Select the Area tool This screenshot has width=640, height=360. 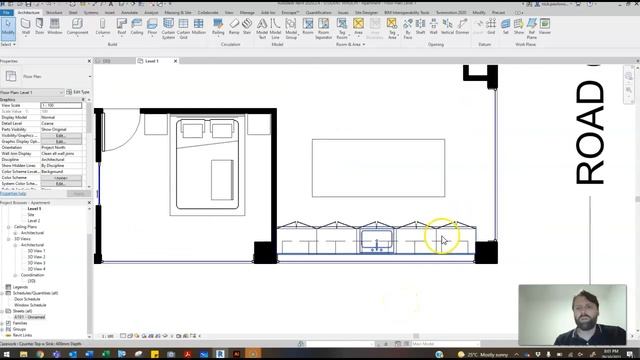click(358, 27)
